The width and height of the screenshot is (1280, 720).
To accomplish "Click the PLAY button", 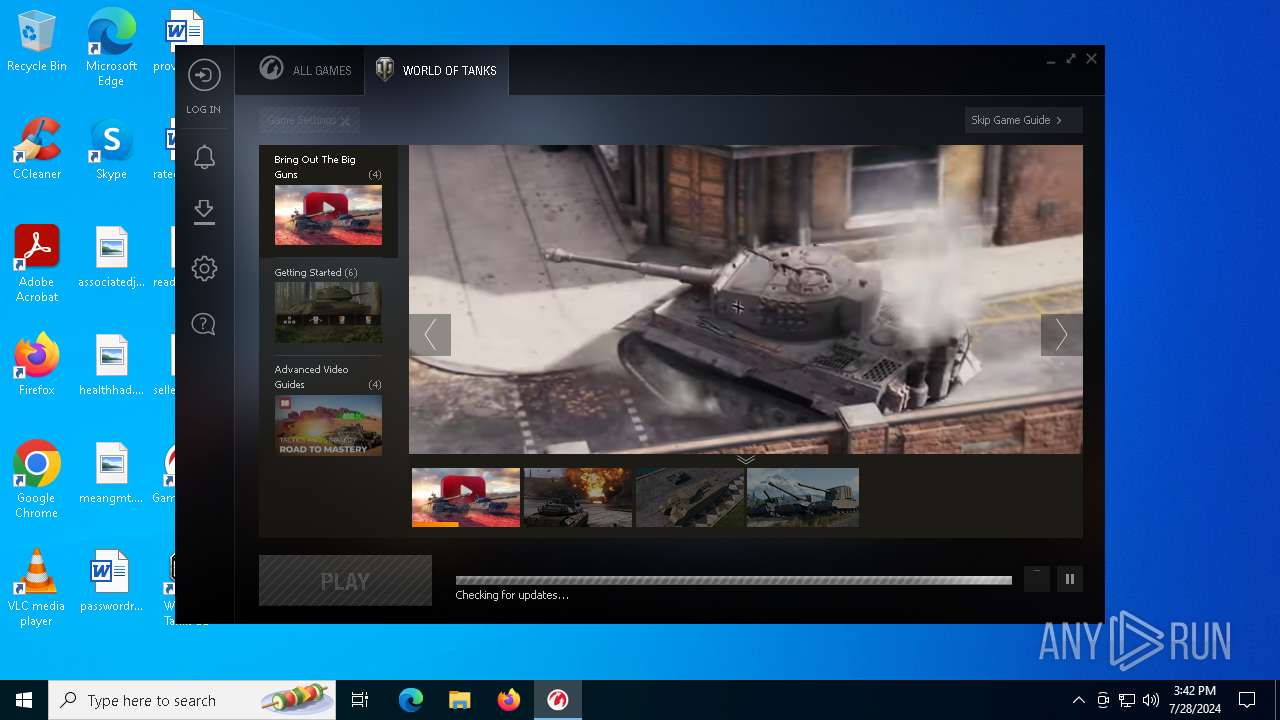I will point(345,581).
